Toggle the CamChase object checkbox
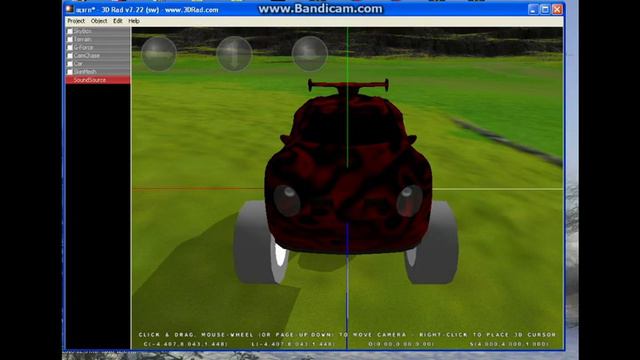Viewport: 640px width, 360px height. click(70, 56)
